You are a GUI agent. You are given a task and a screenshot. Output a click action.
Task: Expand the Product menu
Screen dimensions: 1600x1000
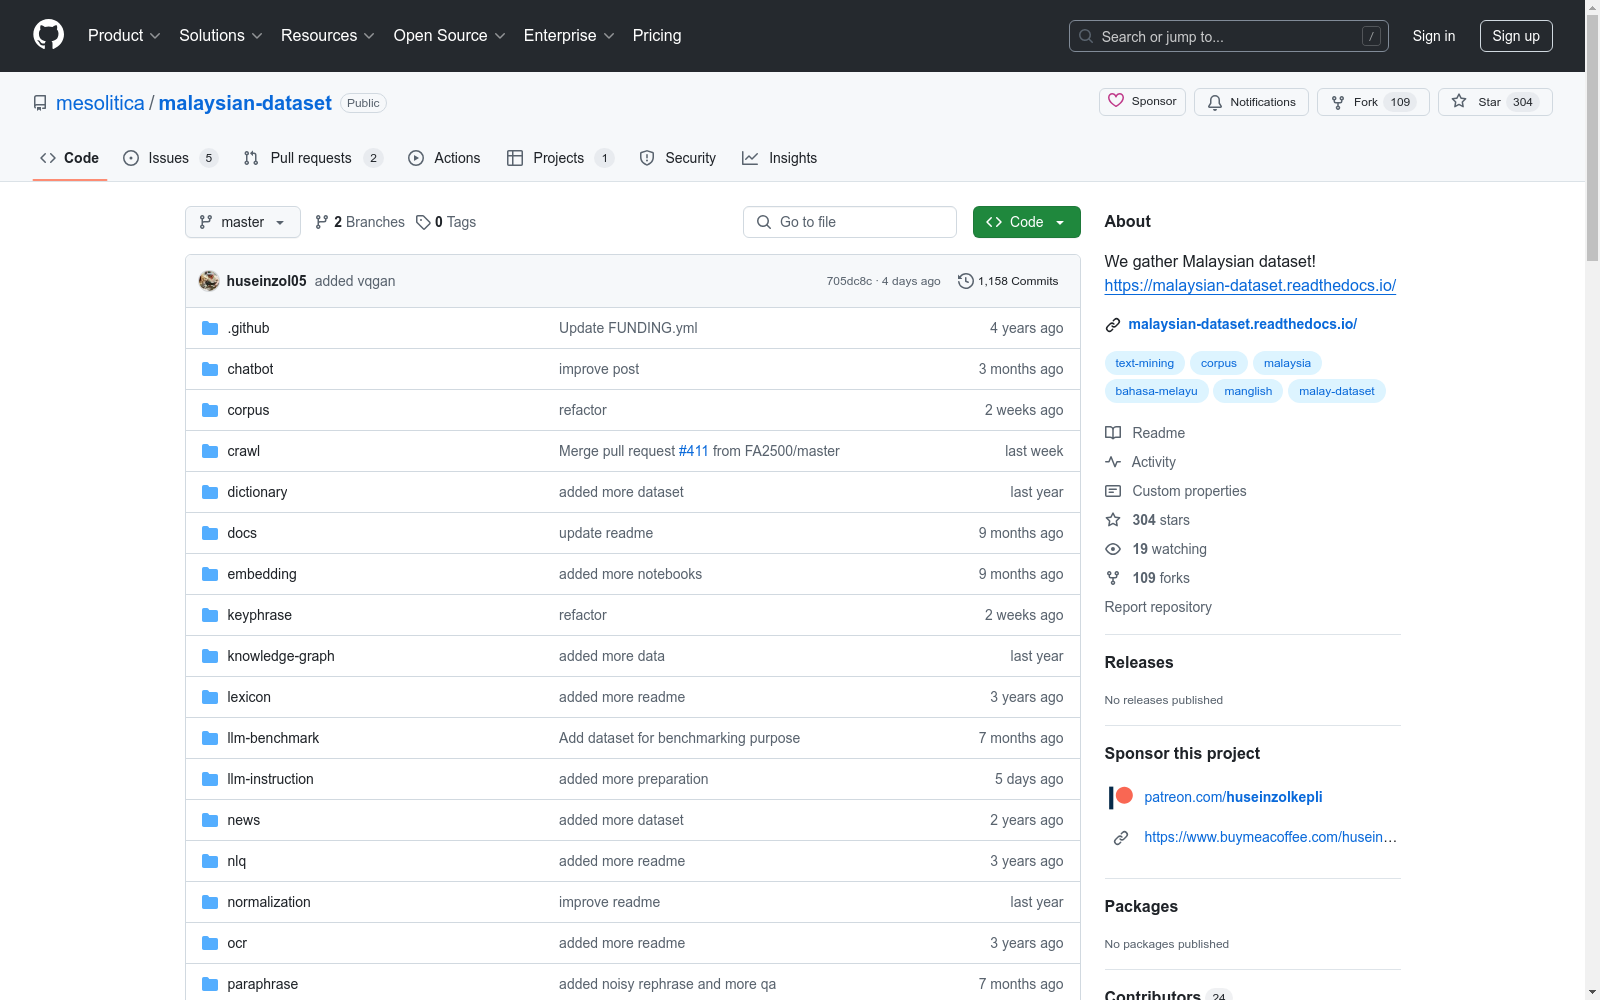click(124, 35)
